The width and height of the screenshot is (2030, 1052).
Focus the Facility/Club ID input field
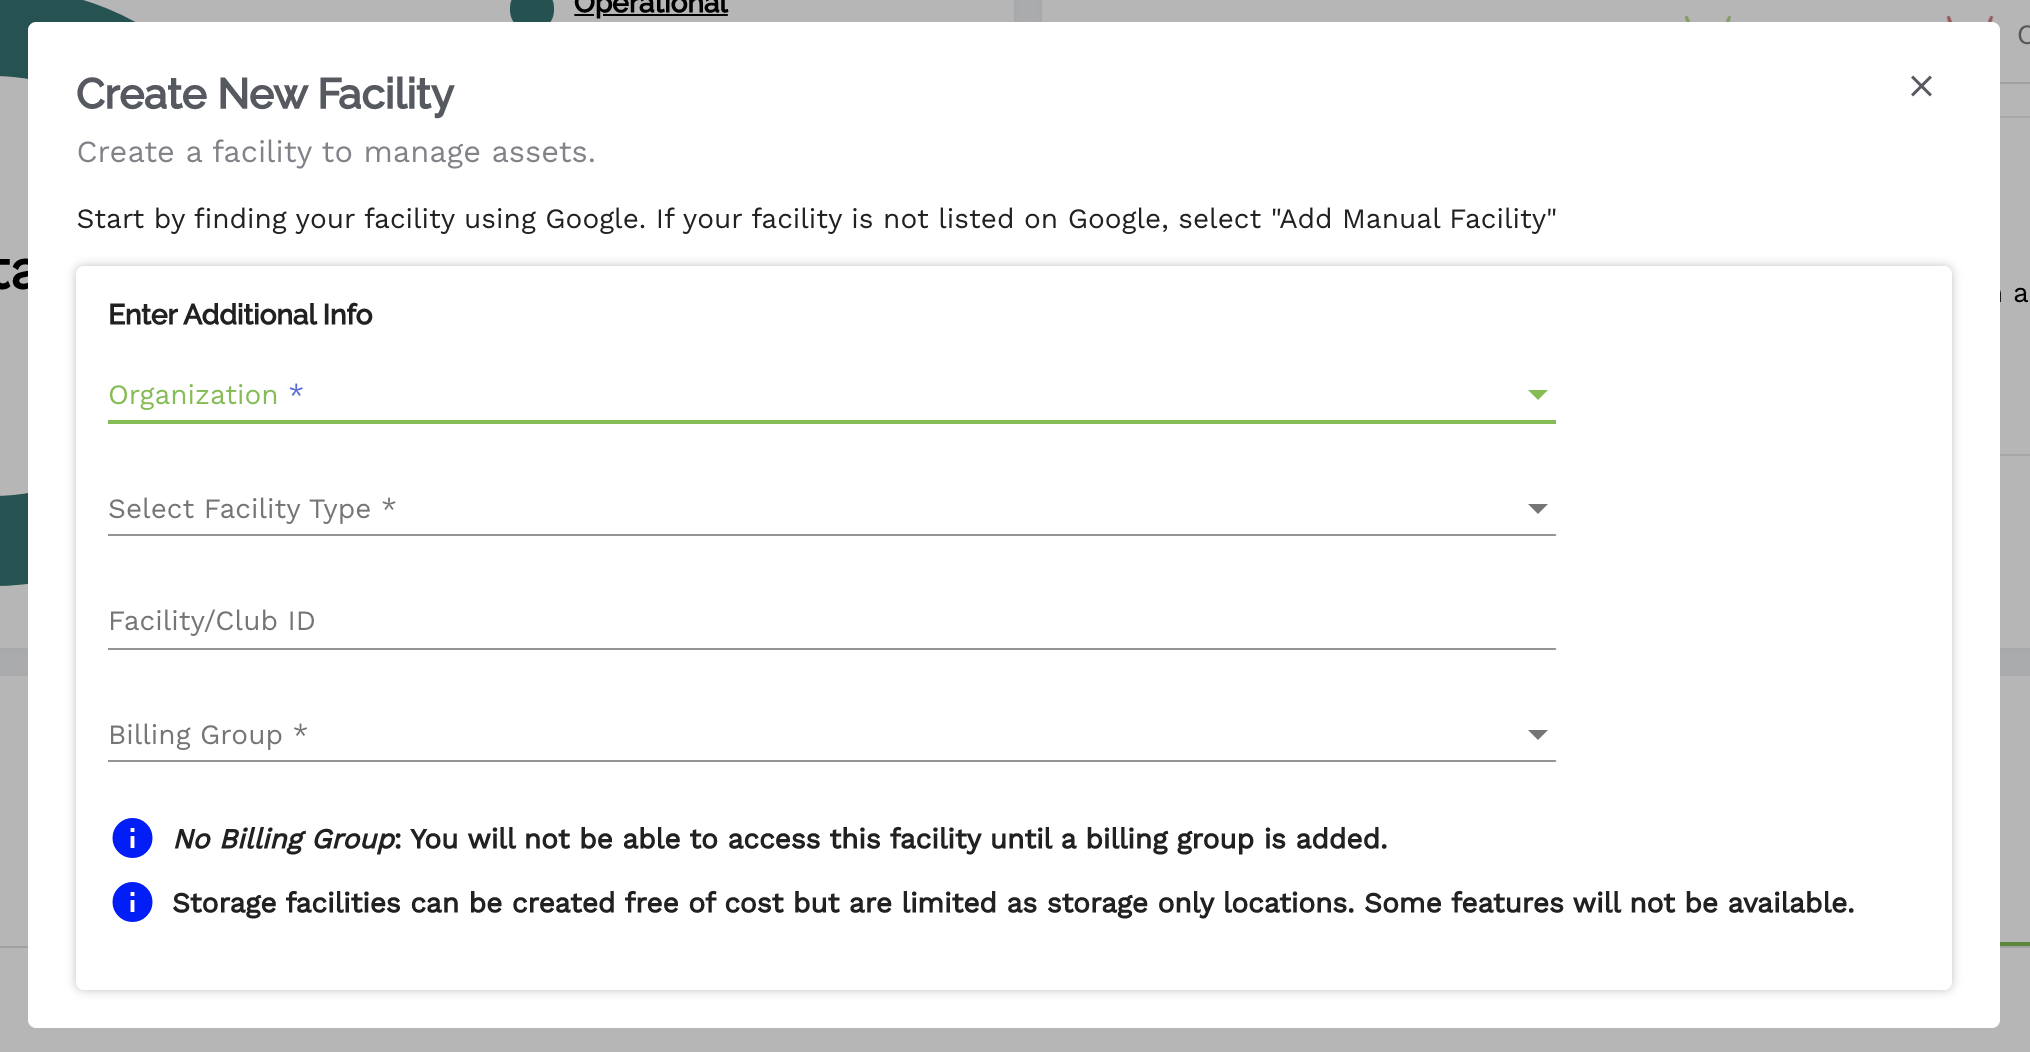tap(830, 622)
